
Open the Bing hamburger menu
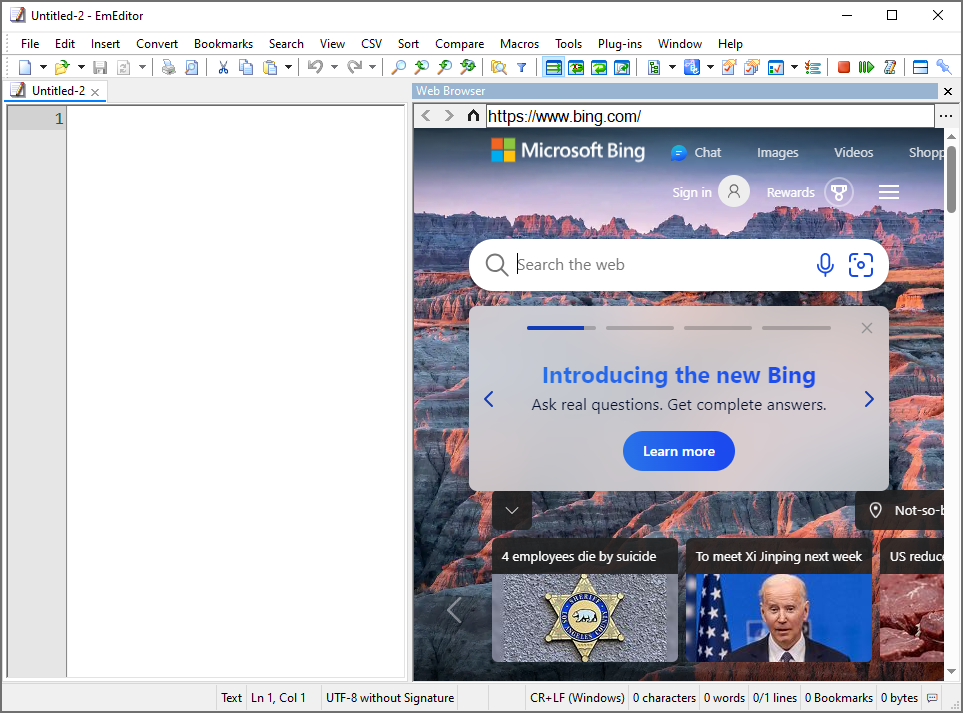889,192
